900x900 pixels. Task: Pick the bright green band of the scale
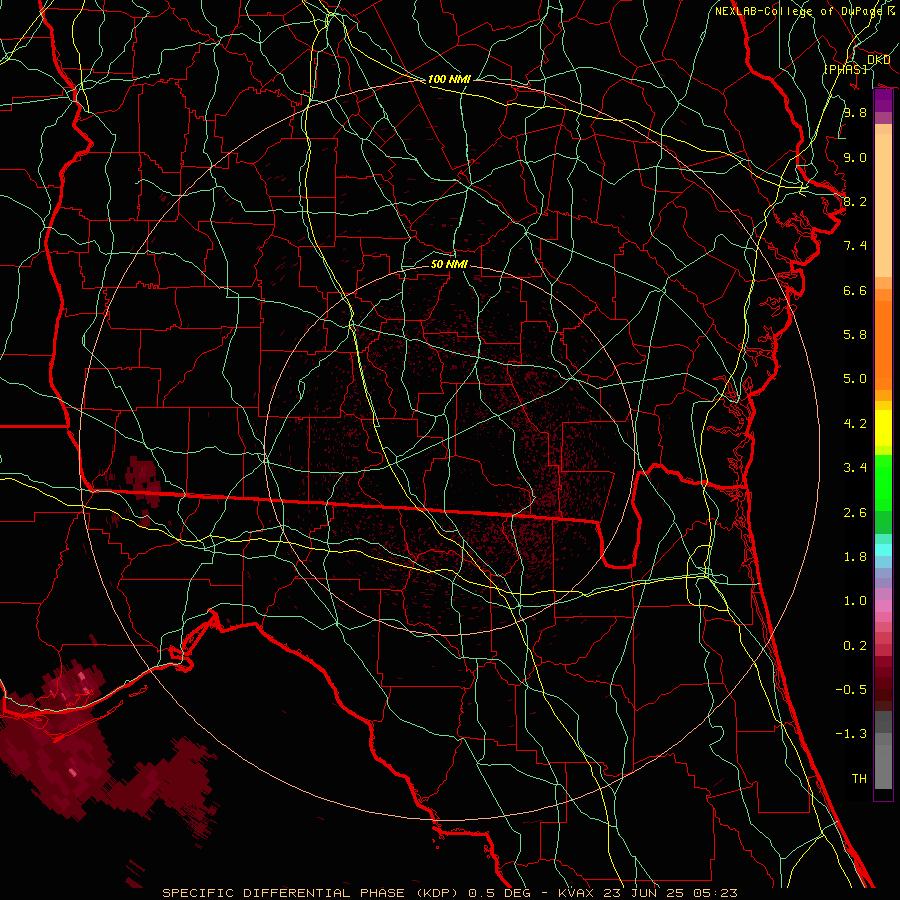click(883, 482)
